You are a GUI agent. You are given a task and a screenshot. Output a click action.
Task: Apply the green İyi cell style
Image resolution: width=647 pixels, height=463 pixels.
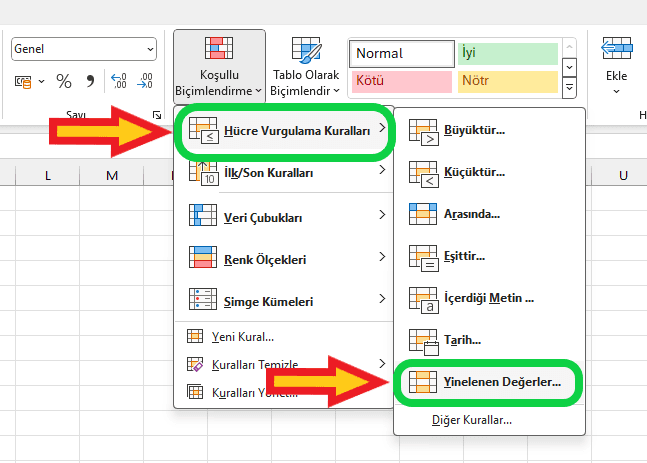[506, 51]
